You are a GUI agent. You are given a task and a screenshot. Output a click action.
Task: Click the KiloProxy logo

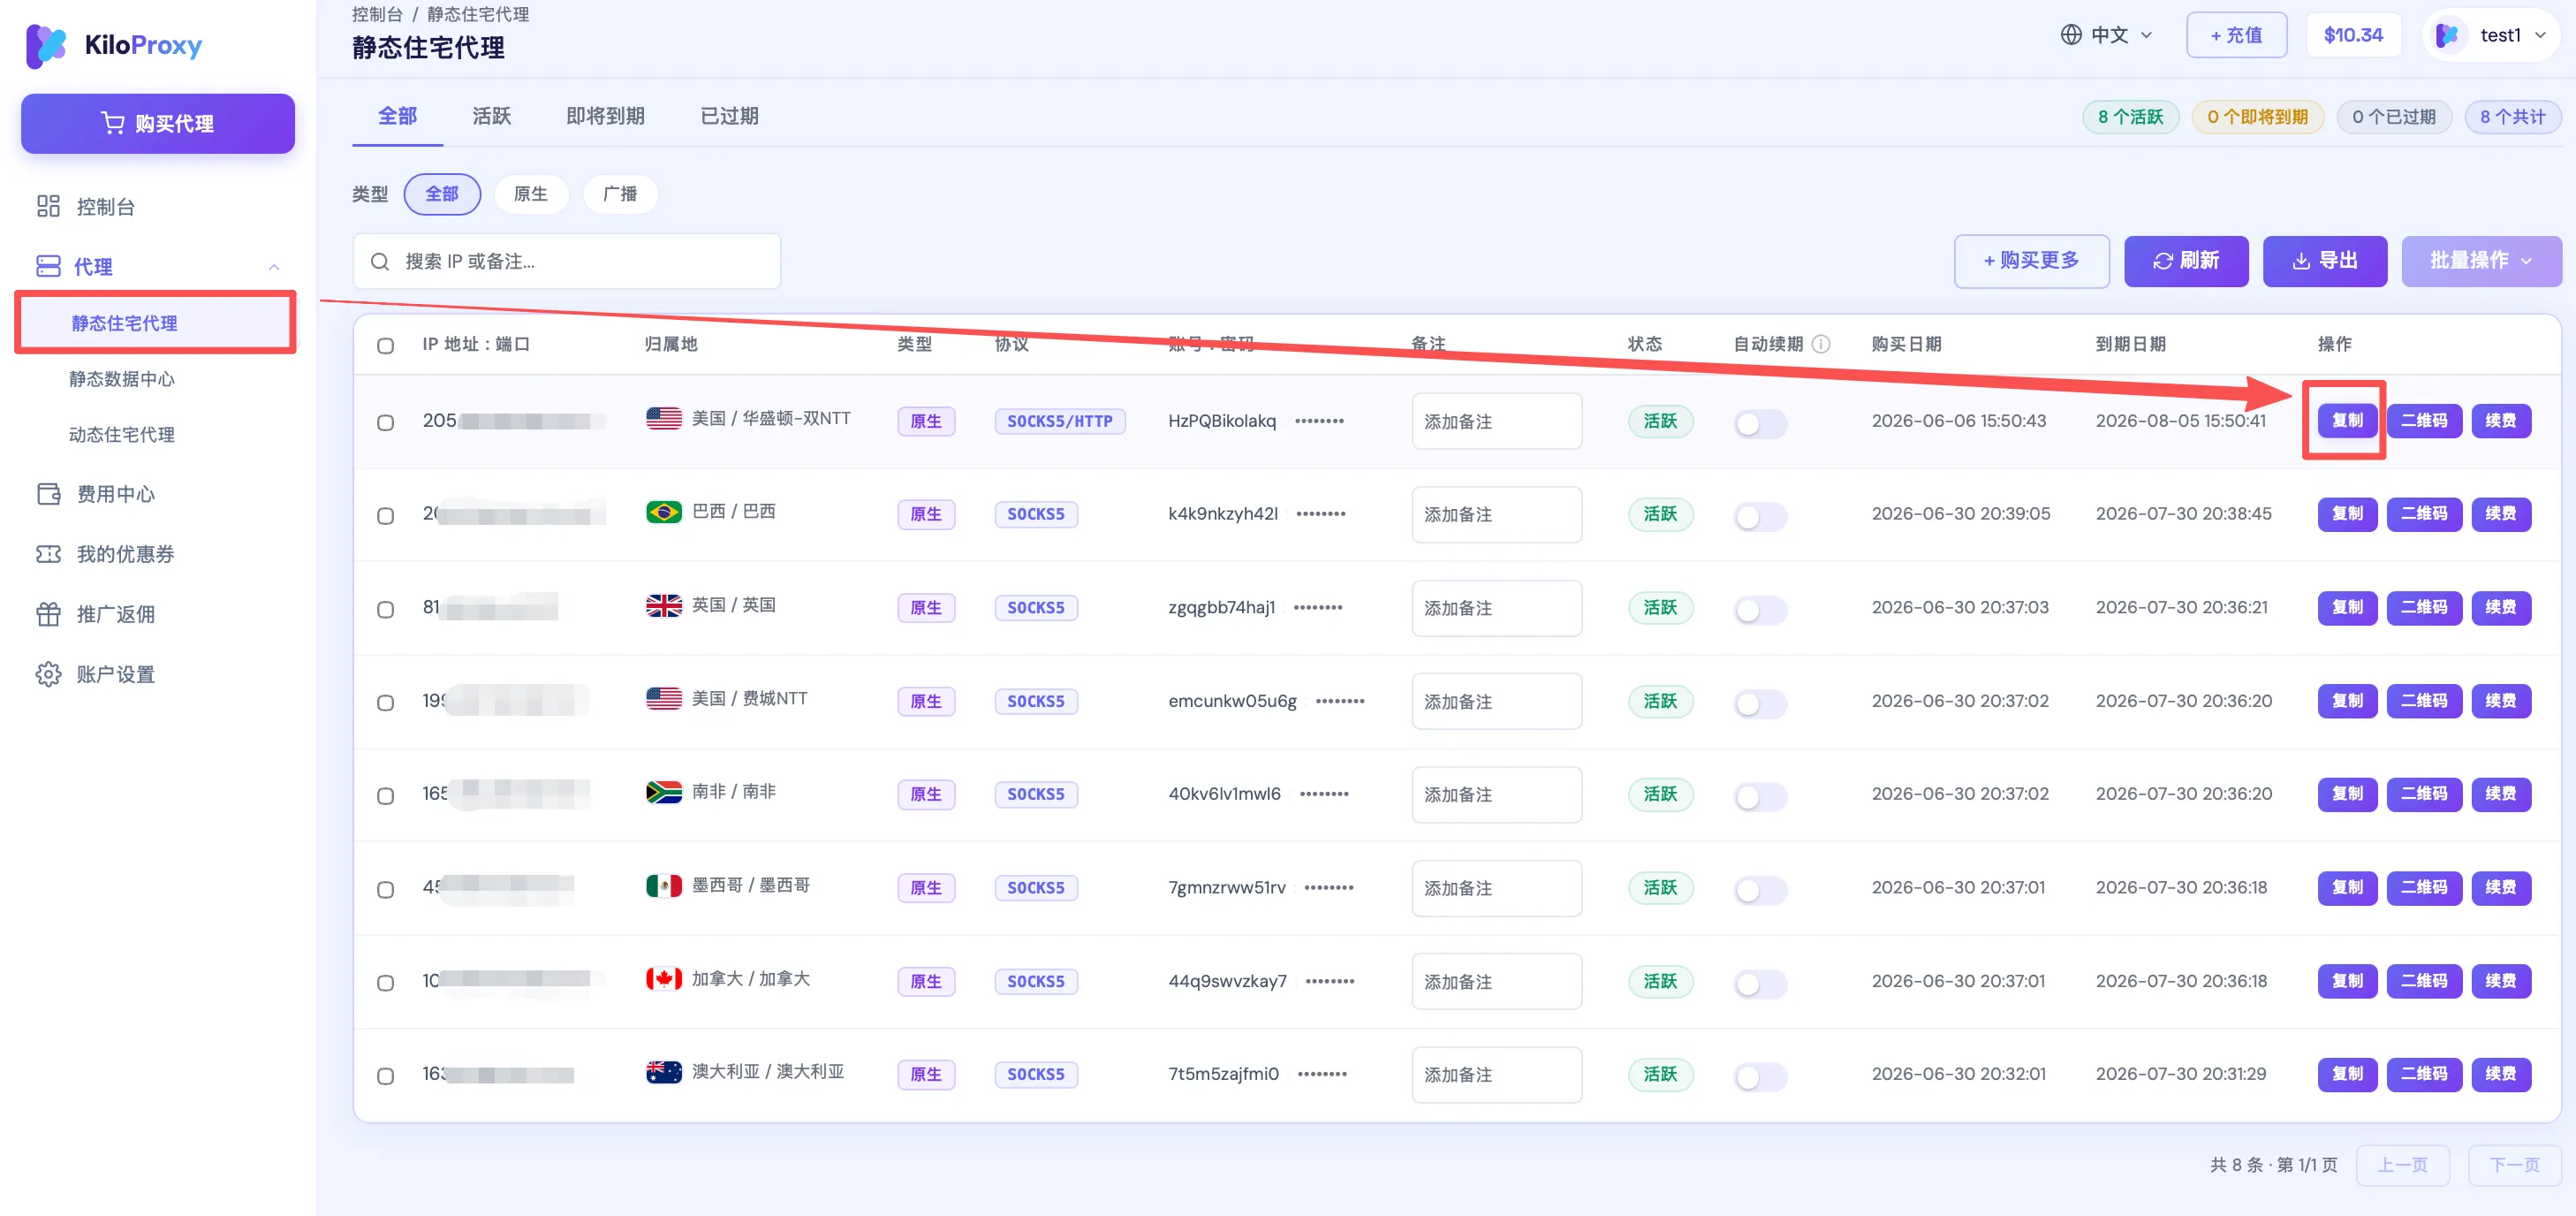114,45
